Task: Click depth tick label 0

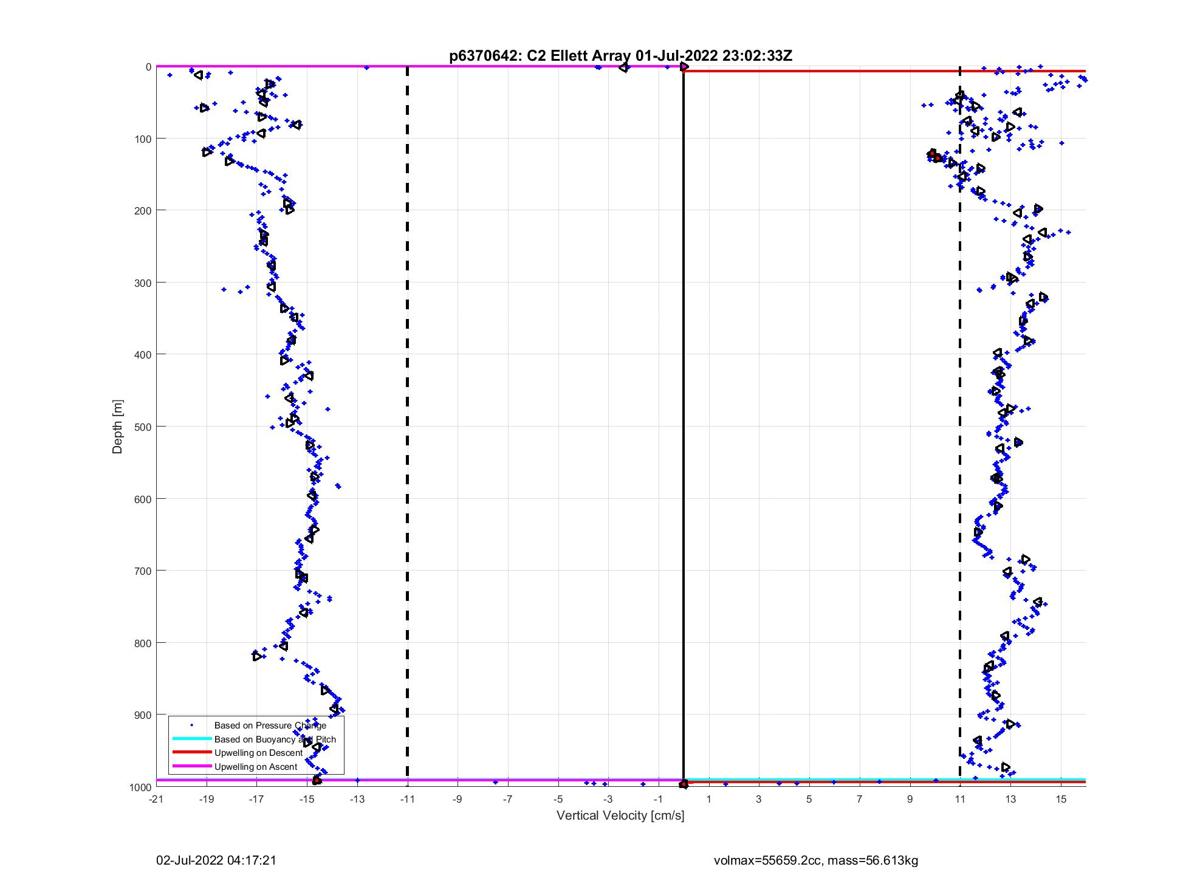Action: click(x=148, y=67)
